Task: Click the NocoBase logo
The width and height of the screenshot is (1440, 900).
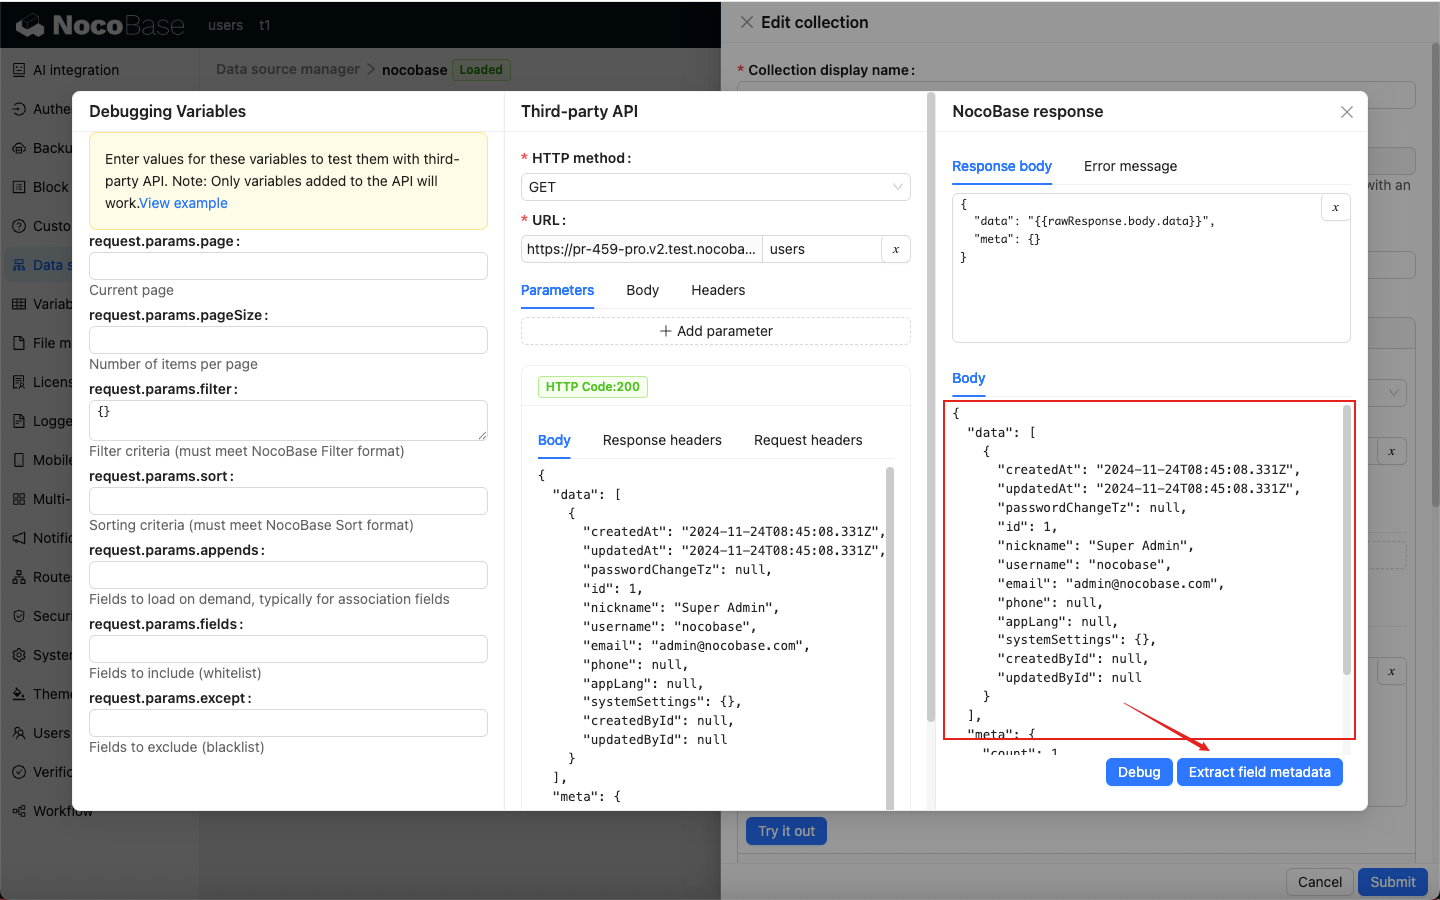Action: click(x=100, y=25)
